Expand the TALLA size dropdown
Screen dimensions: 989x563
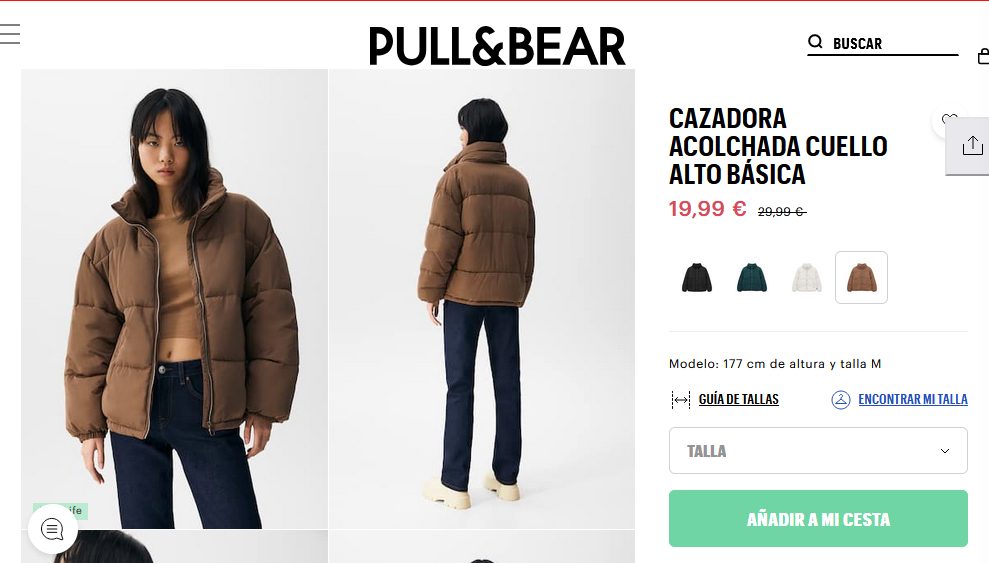818,451
